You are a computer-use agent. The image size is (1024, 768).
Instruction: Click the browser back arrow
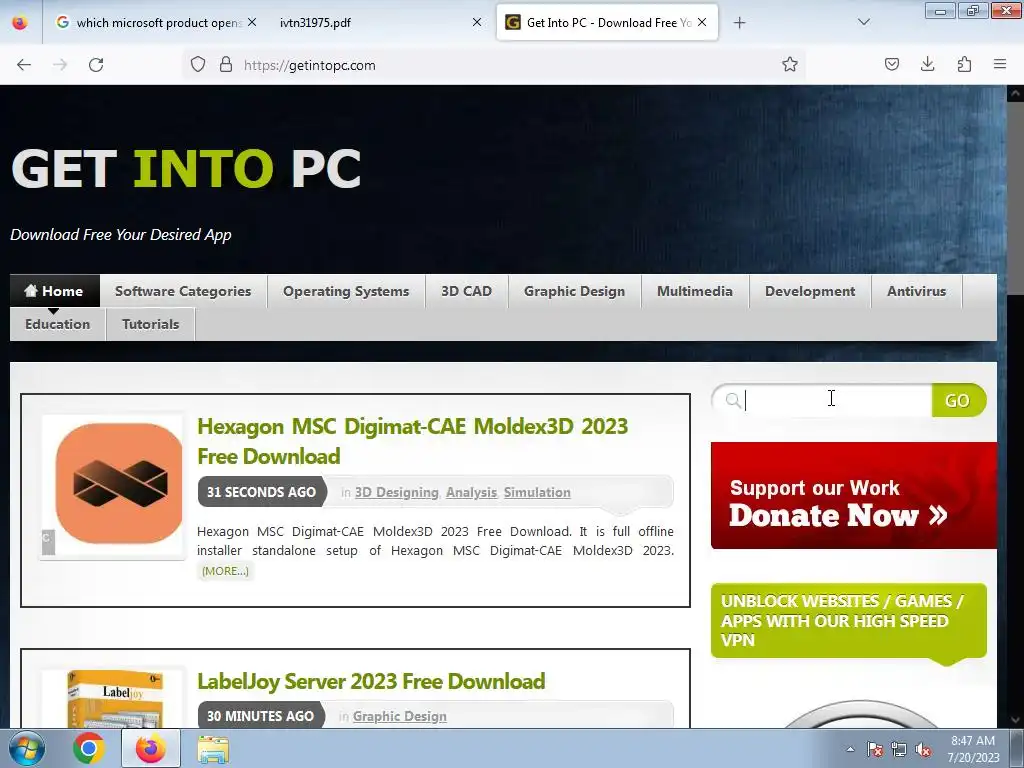[x=24, y=65]
